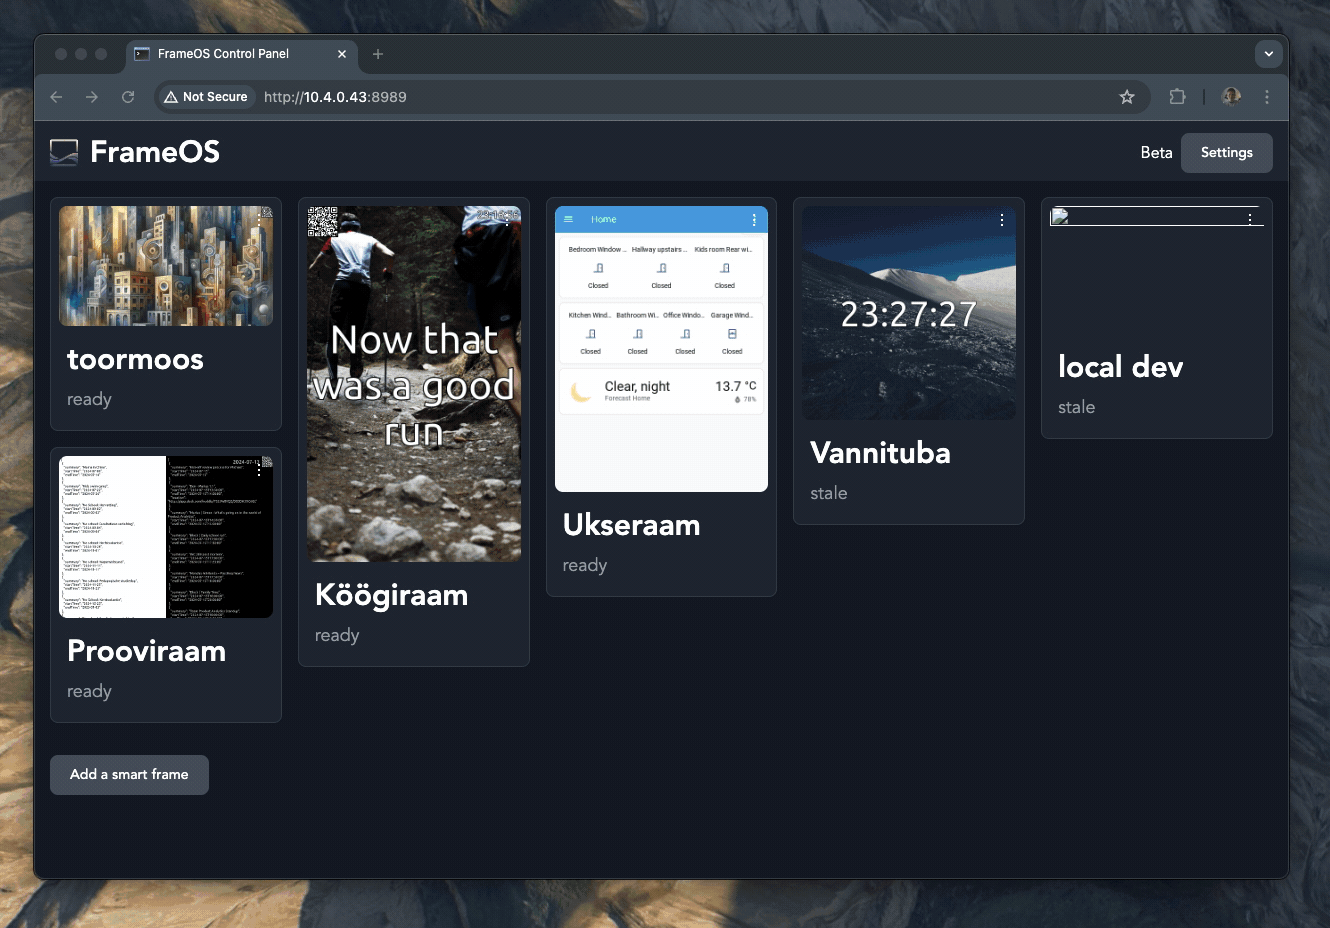Open the three-dot menu on the Ukseraam card
1330x928 pixels.
(x=754, y=219)
